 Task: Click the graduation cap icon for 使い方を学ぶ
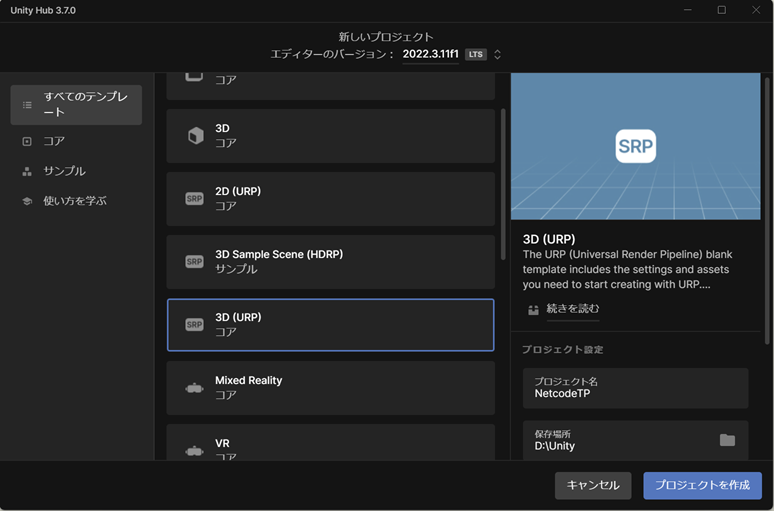[x=27, y=201]
